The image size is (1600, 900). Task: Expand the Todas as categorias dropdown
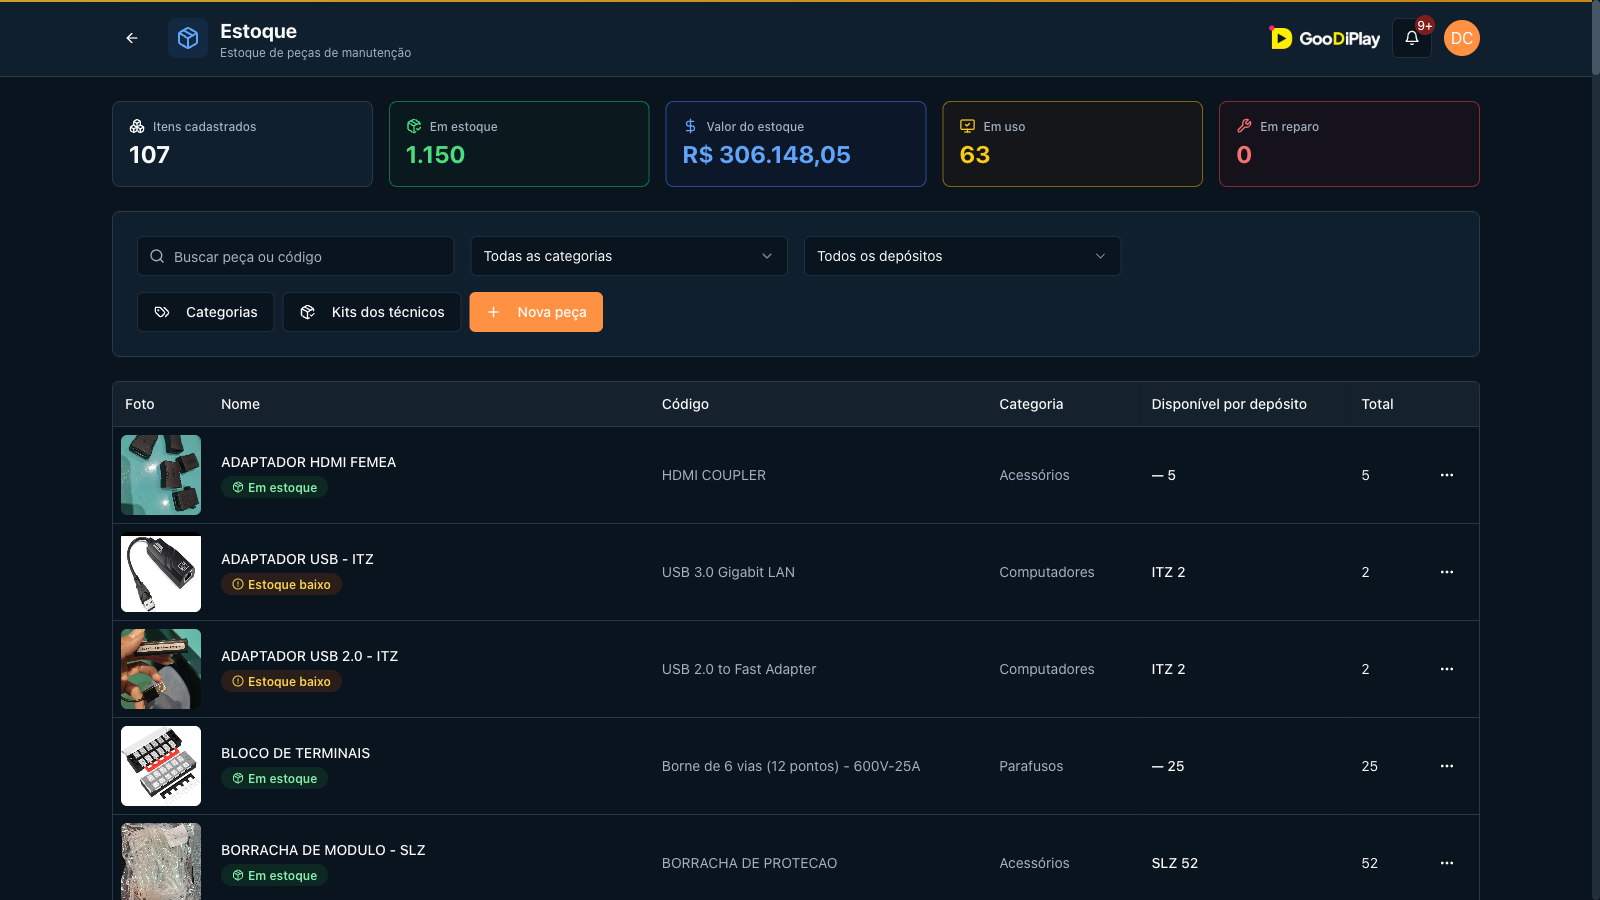[629, 256]
